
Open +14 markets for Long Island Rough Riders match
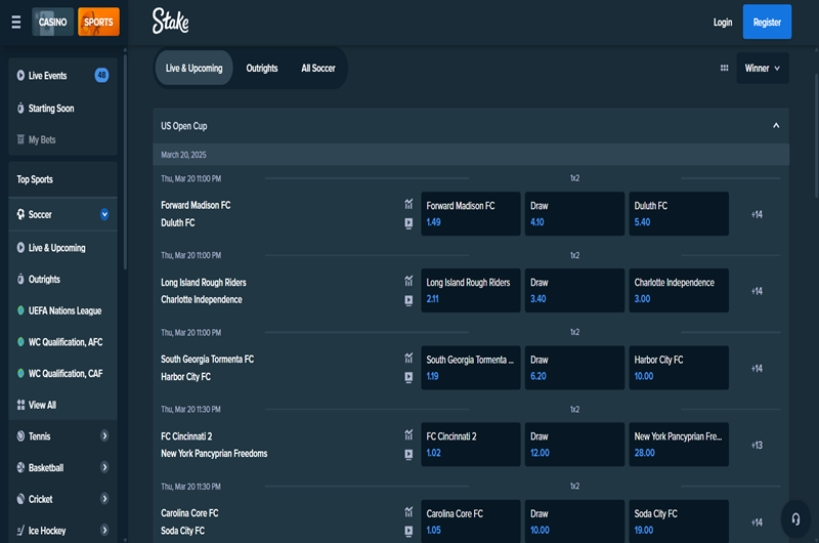point(757,291)
